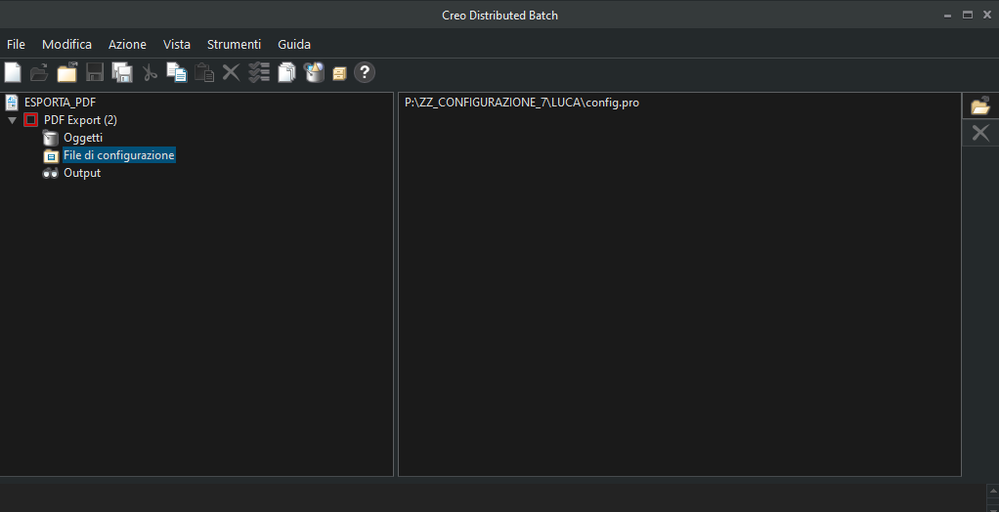
Task: Click the filing cabinet toolbar icon
Action: pyautogui.click(x=339, y=74)
